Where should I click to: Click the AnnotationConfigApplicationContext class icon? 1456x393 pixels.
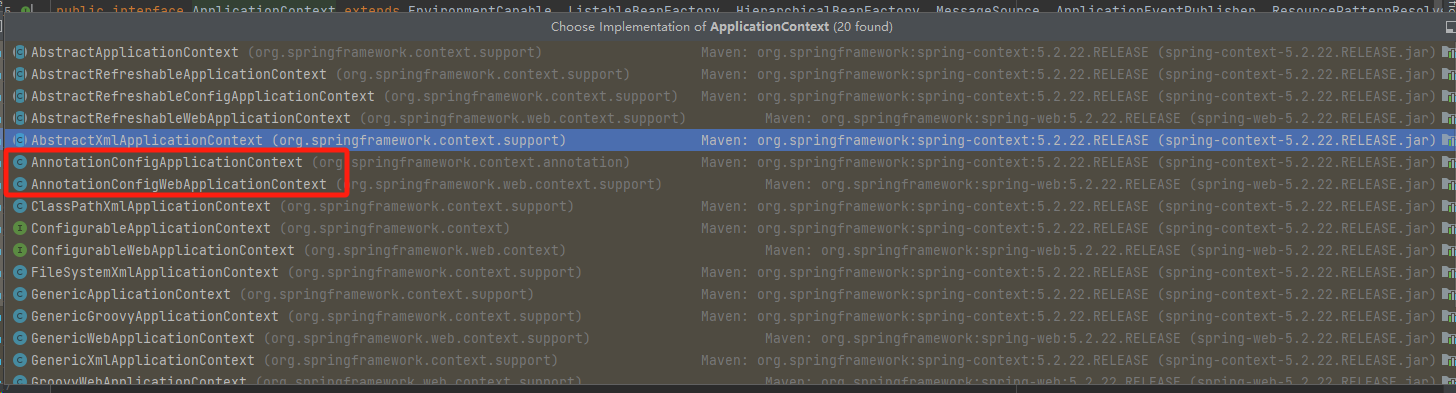pyautogui.click(x=19, y=162)
